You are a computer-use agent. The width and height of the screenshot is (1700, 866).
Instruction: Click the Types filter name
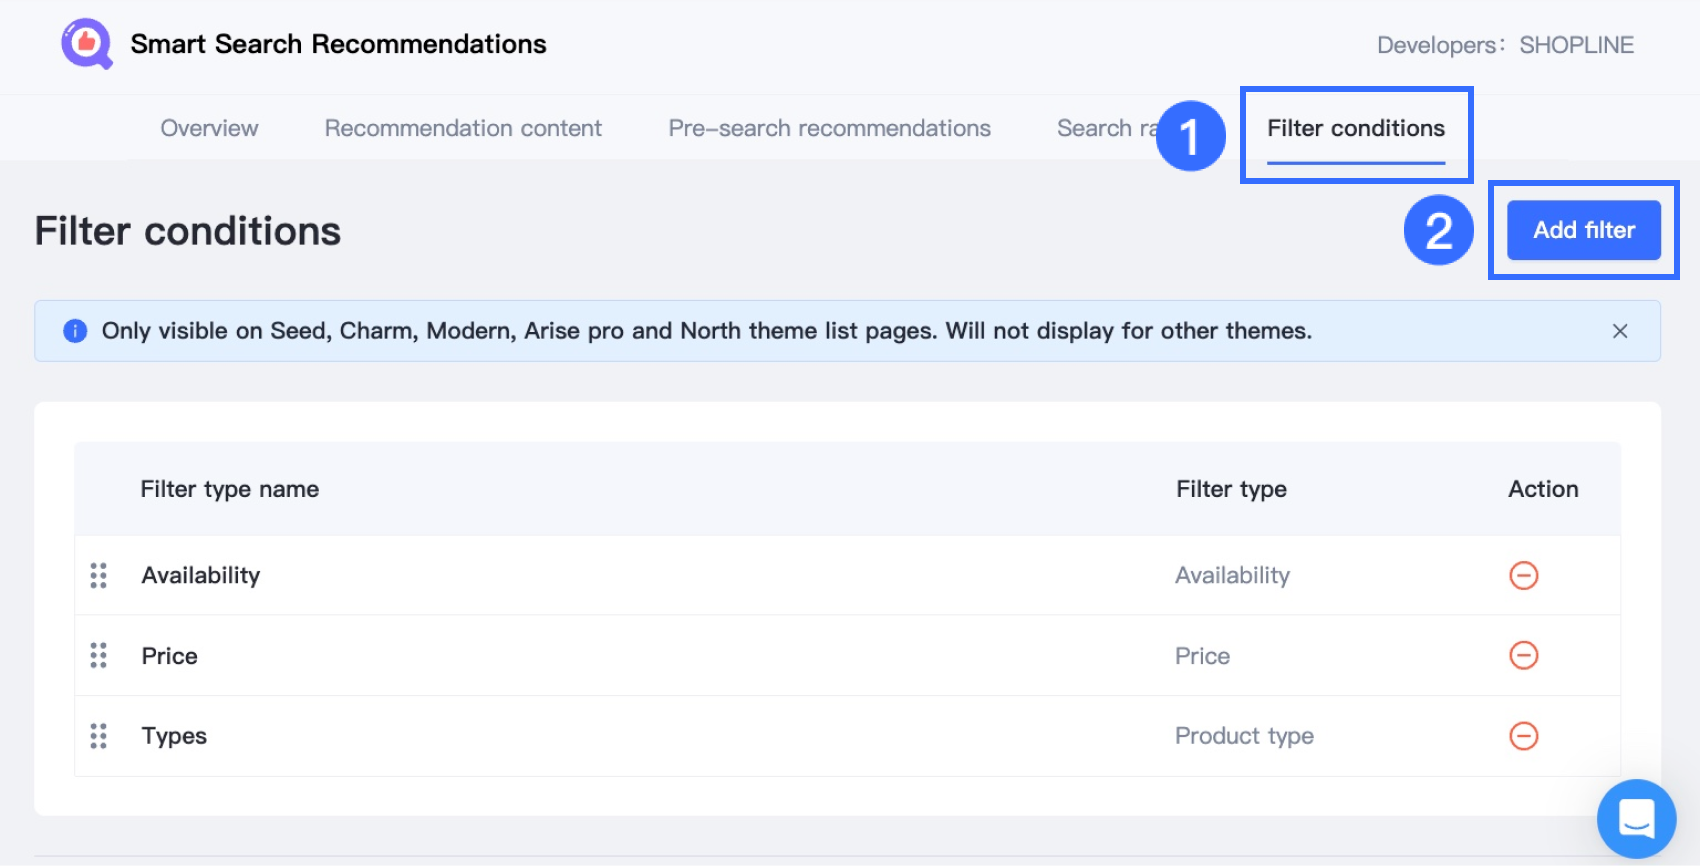(174, 736)
